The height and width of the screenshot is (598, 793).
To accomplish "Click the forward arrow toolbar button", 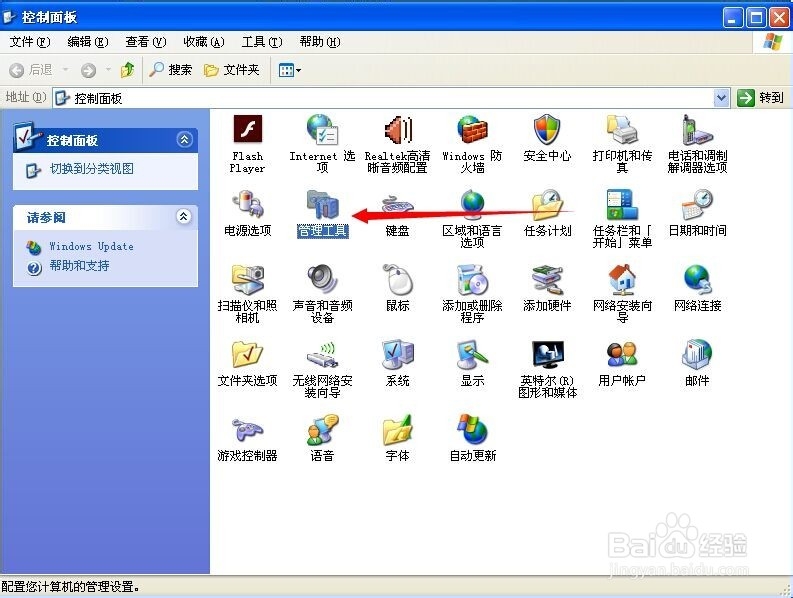I will coord(89,70).
